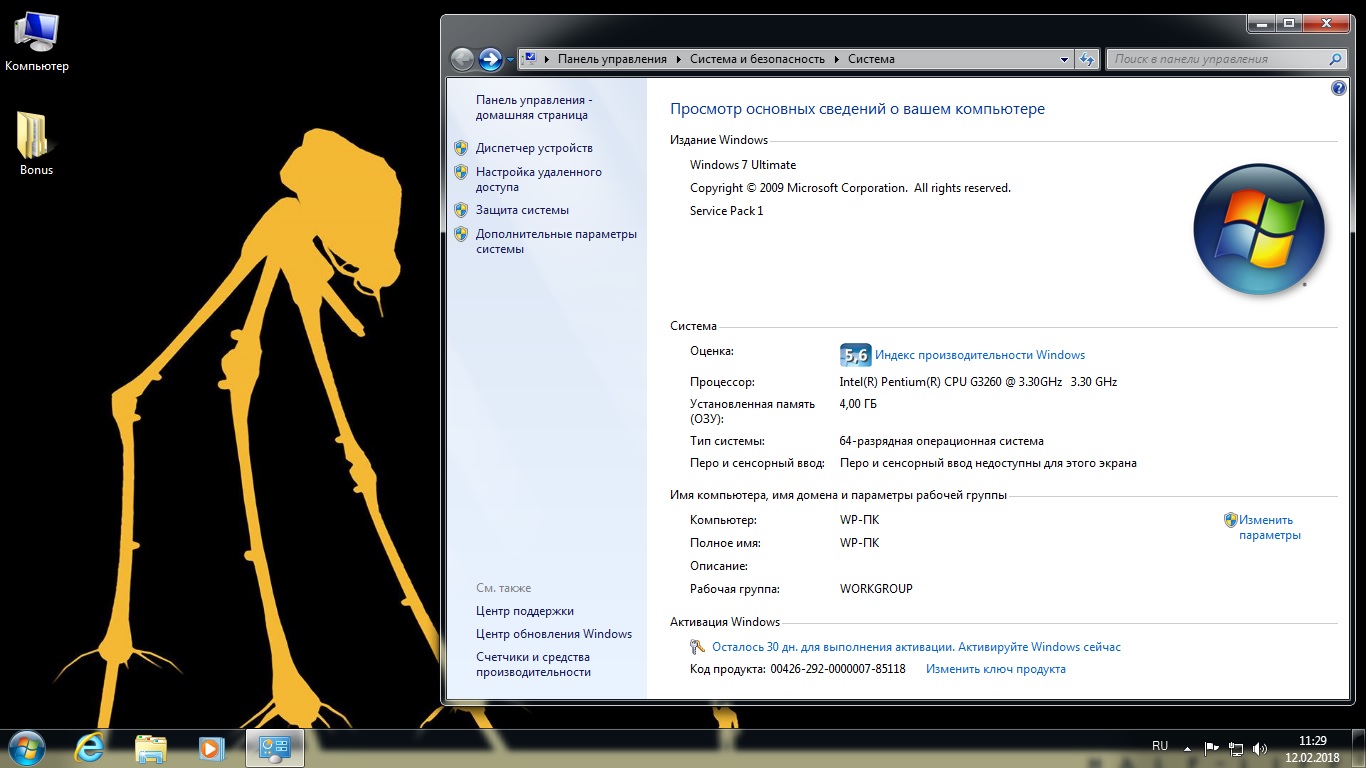Open the Bonus folder on desktop
The height and width of the screenshot is (768, 1366).
coord(36,141)
